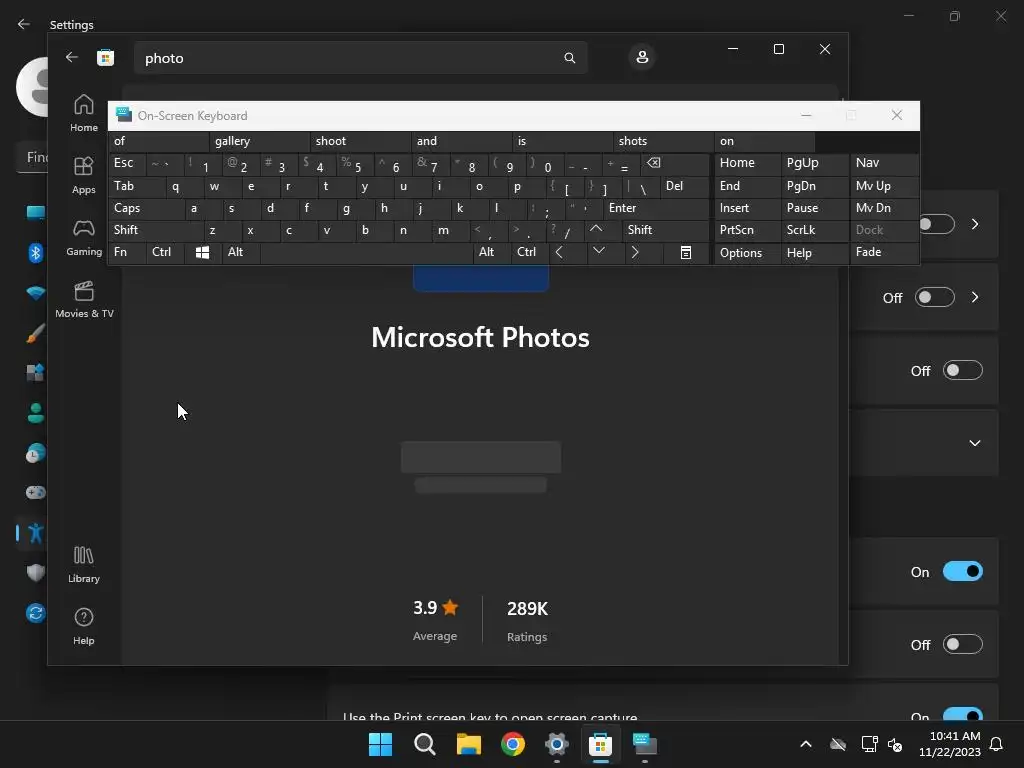Go back in Settings window
The image size is (1024, 768).
click(24, 24)
